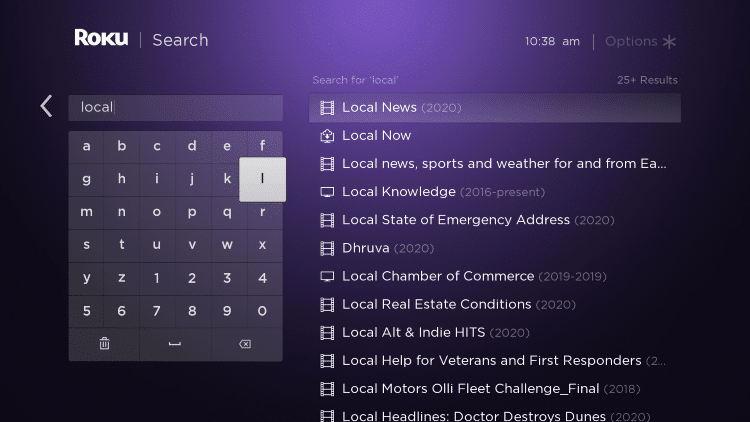Image resolution: width=750 pixels, height=422 pixels.
Task: Tap the letter k key
Action: [x=227, y=179]
